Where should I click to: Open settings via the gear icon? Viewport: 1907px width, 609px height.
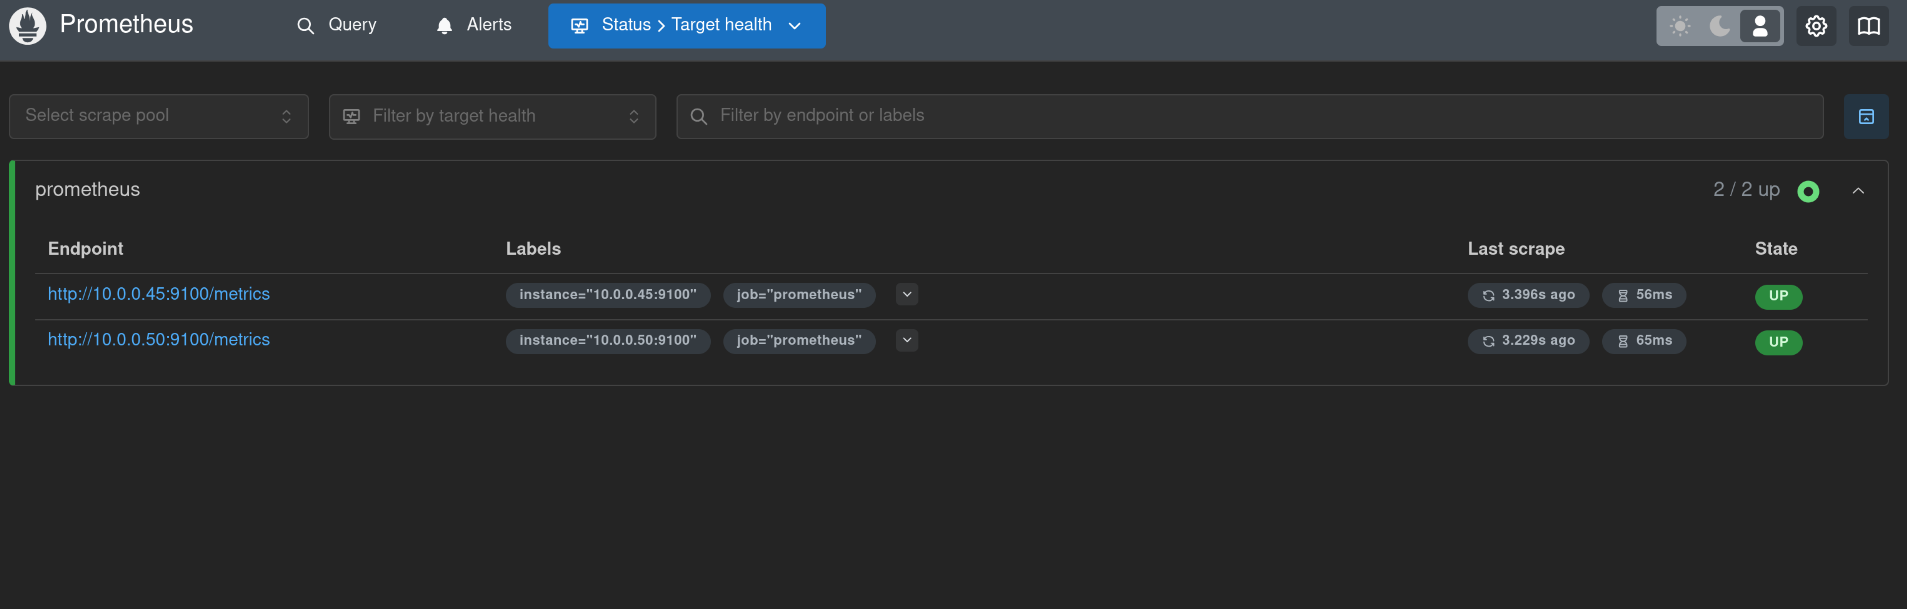1817,26
